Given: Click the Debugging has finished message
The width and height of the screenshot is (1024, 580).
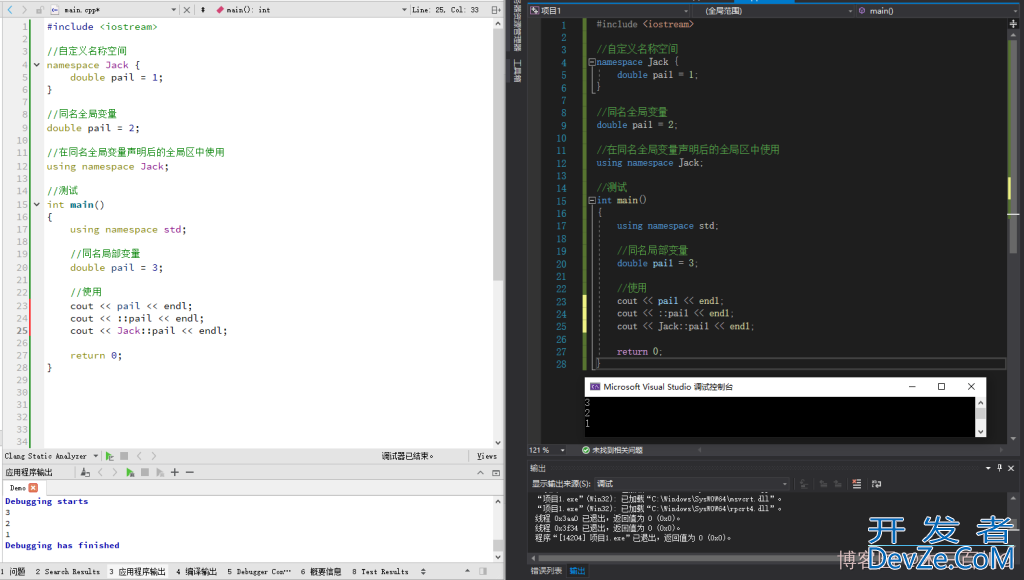Looking at the screenshot, I should coord(62,545).
